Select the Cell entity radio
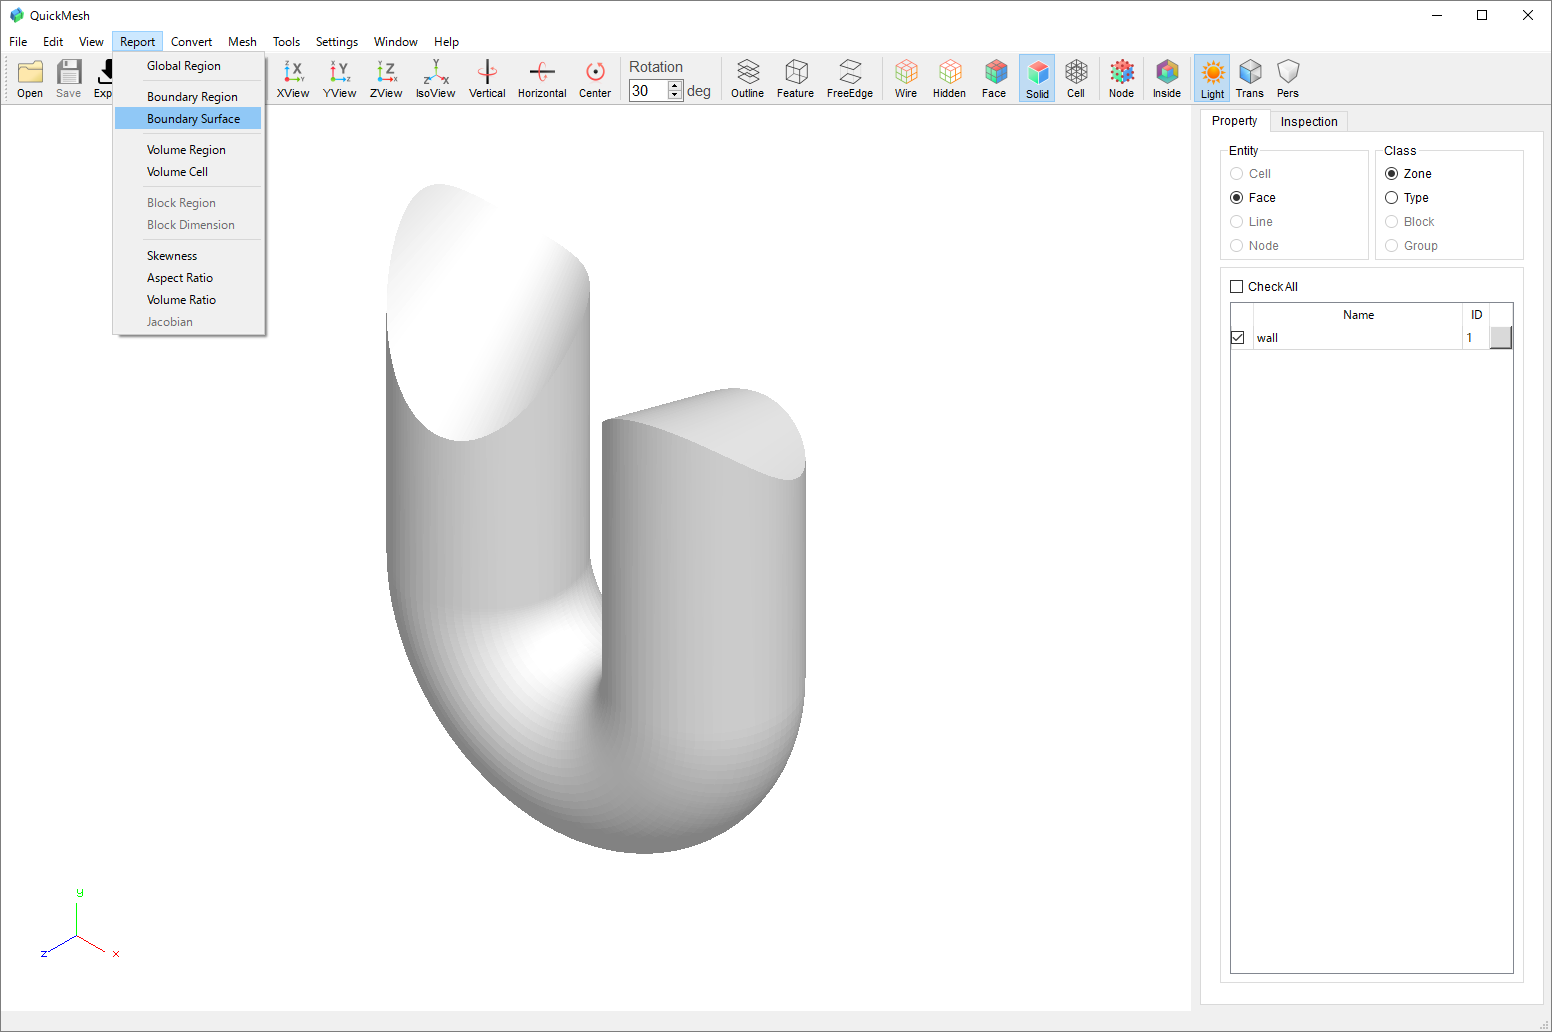The height and width of the screenshot is (1032, 1552). 1237,174
